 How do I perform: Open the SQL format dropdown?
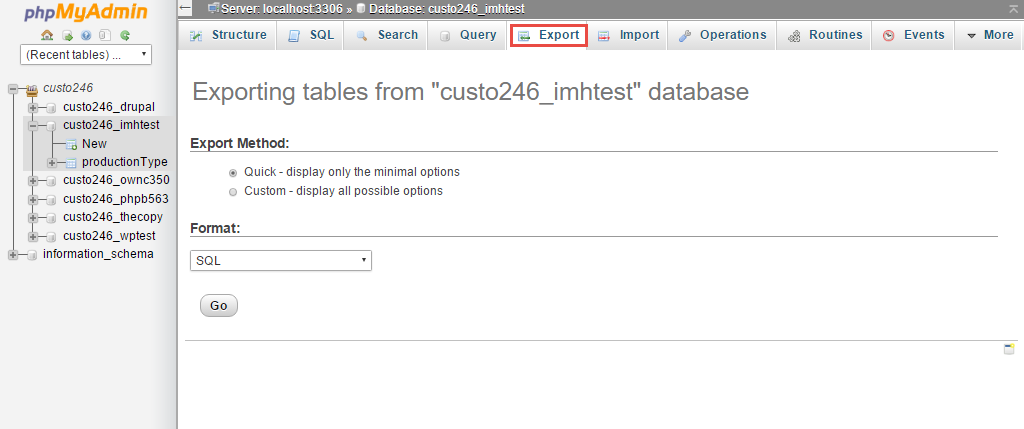point(281,261)
